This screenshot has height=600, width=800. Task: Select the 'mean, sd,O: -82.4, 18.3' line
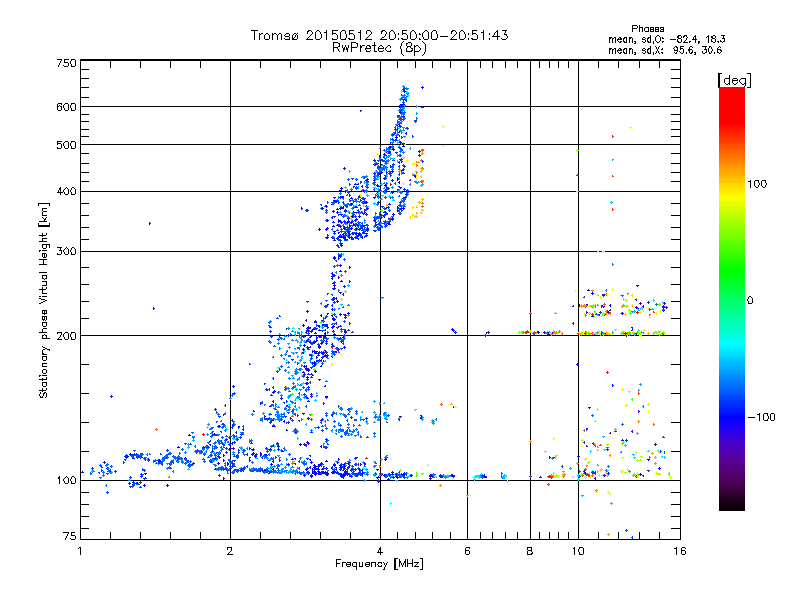coord(666,39)
